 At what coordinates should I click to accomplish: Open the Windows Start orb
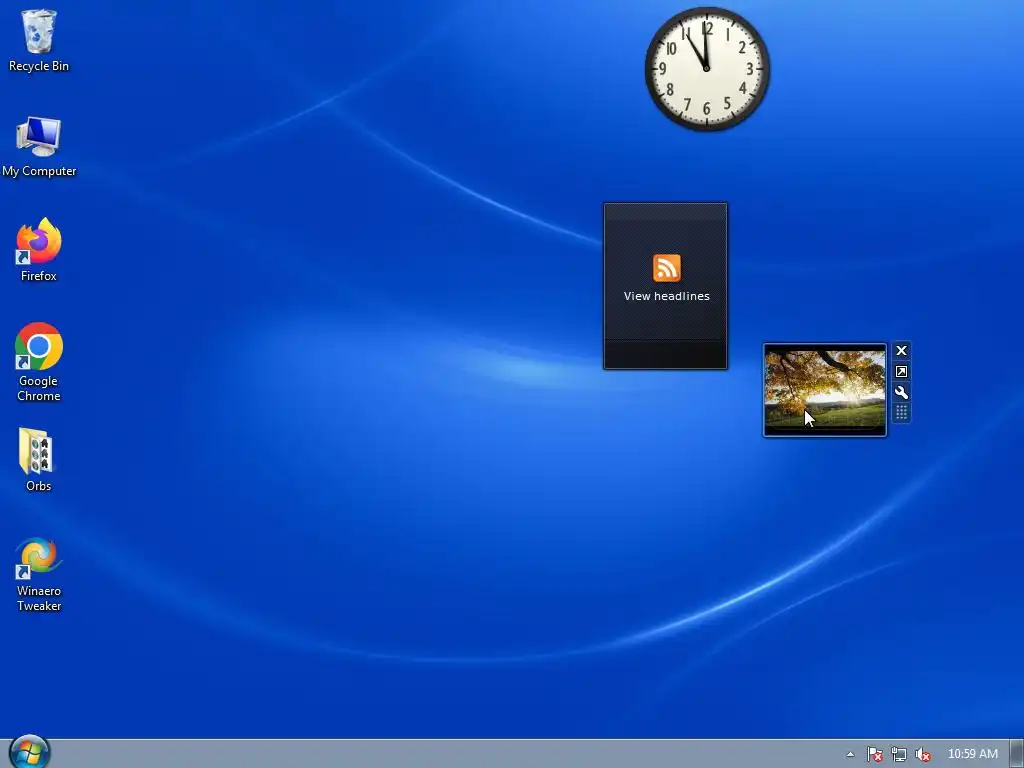29,752
